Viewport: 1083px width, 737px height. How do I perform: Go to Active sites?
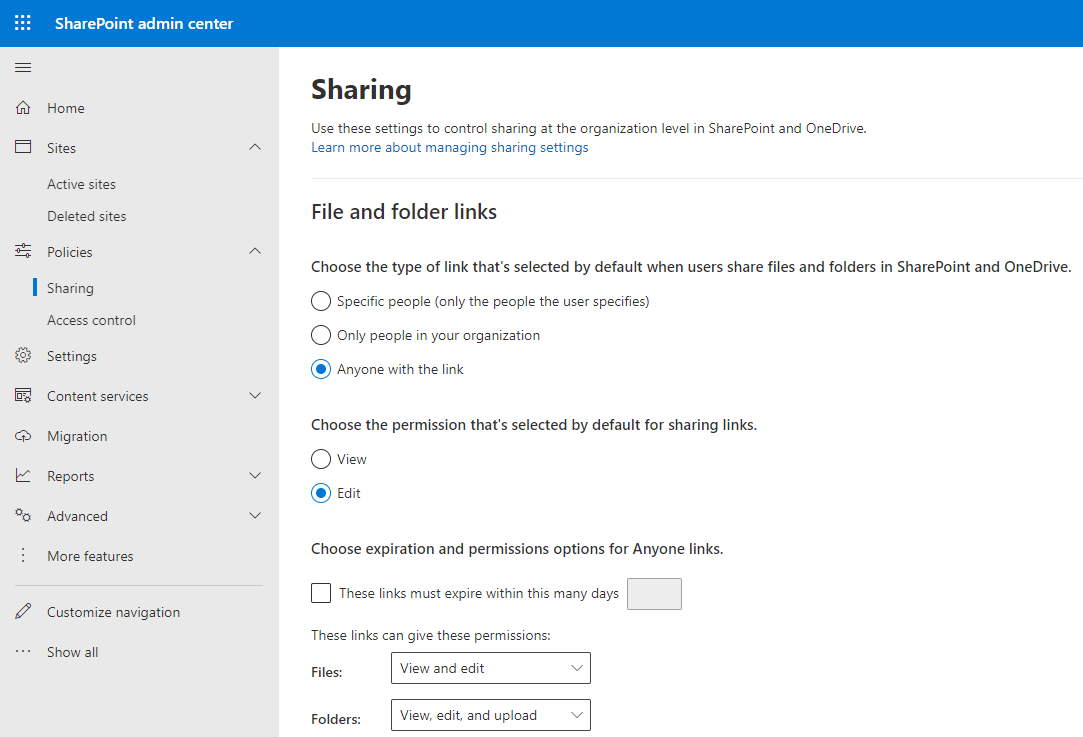click(81, 184)
